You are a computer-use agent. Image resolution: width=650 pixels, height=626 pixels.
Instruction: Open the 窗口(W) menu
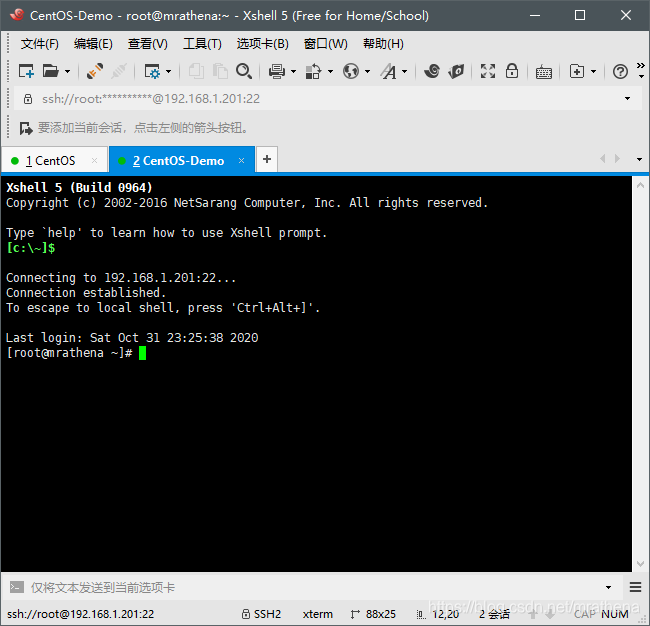[x=325, y=44]
